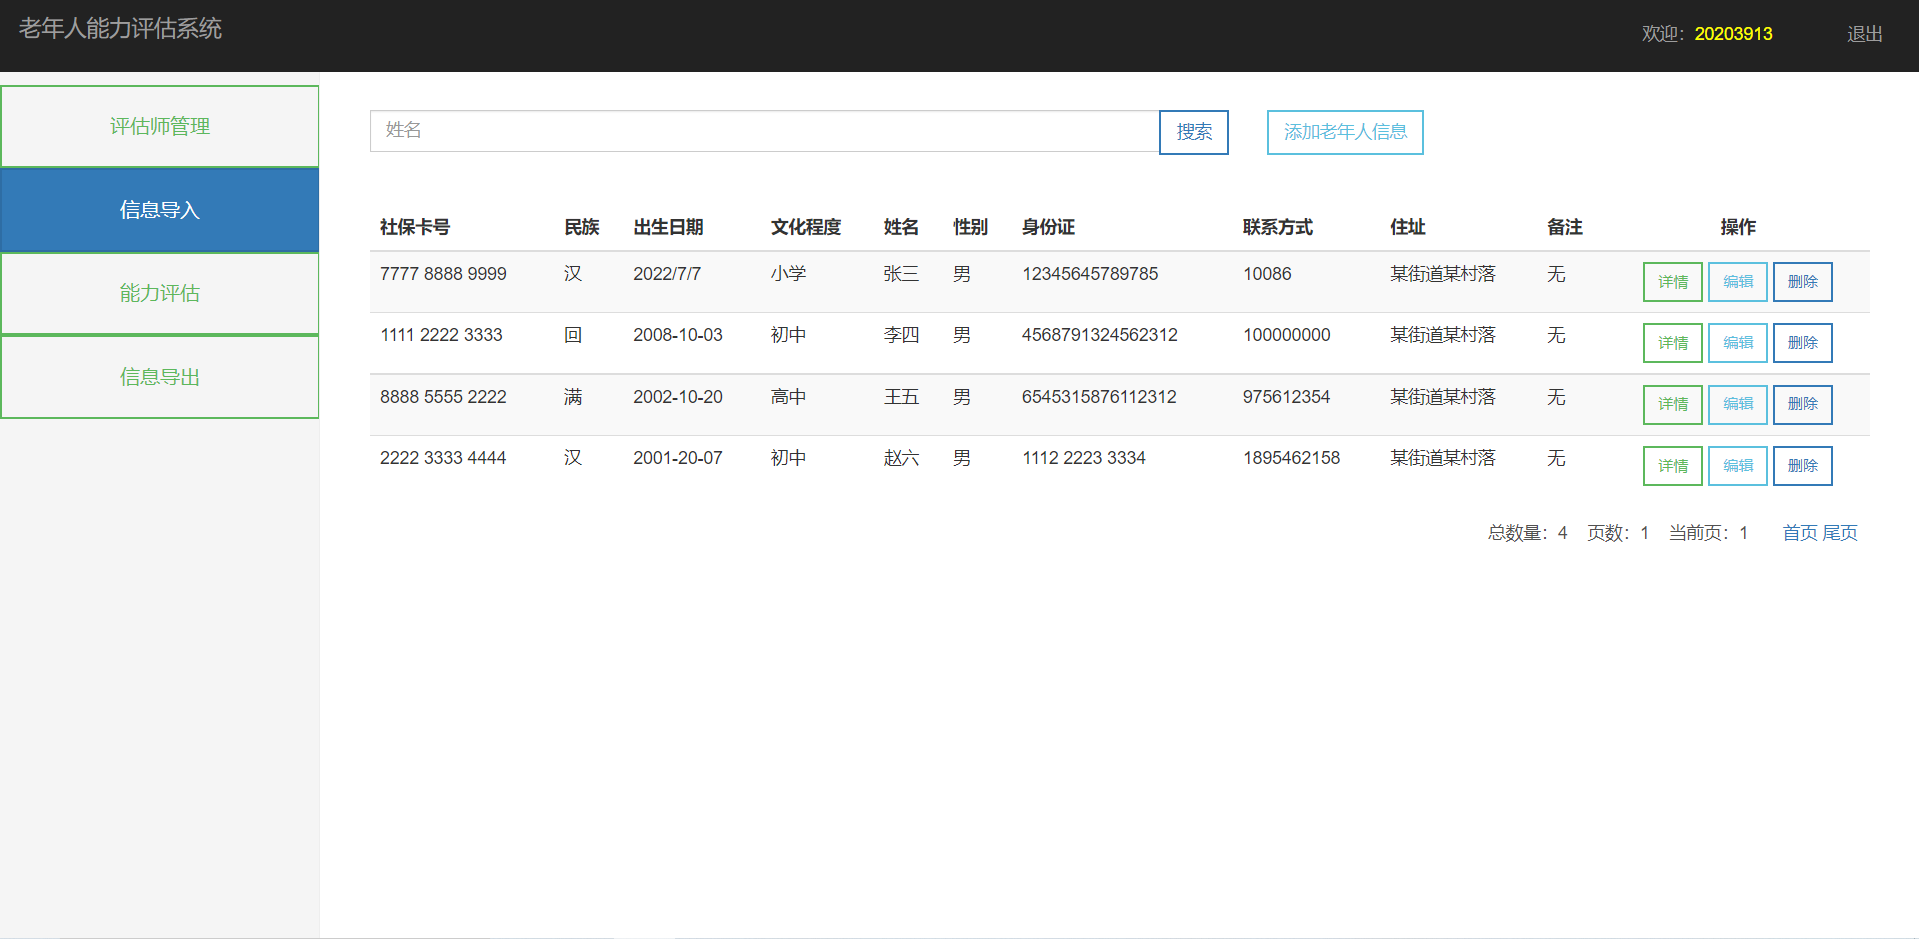Select social card 1111 2222 3333

click(x=441, y=335)
